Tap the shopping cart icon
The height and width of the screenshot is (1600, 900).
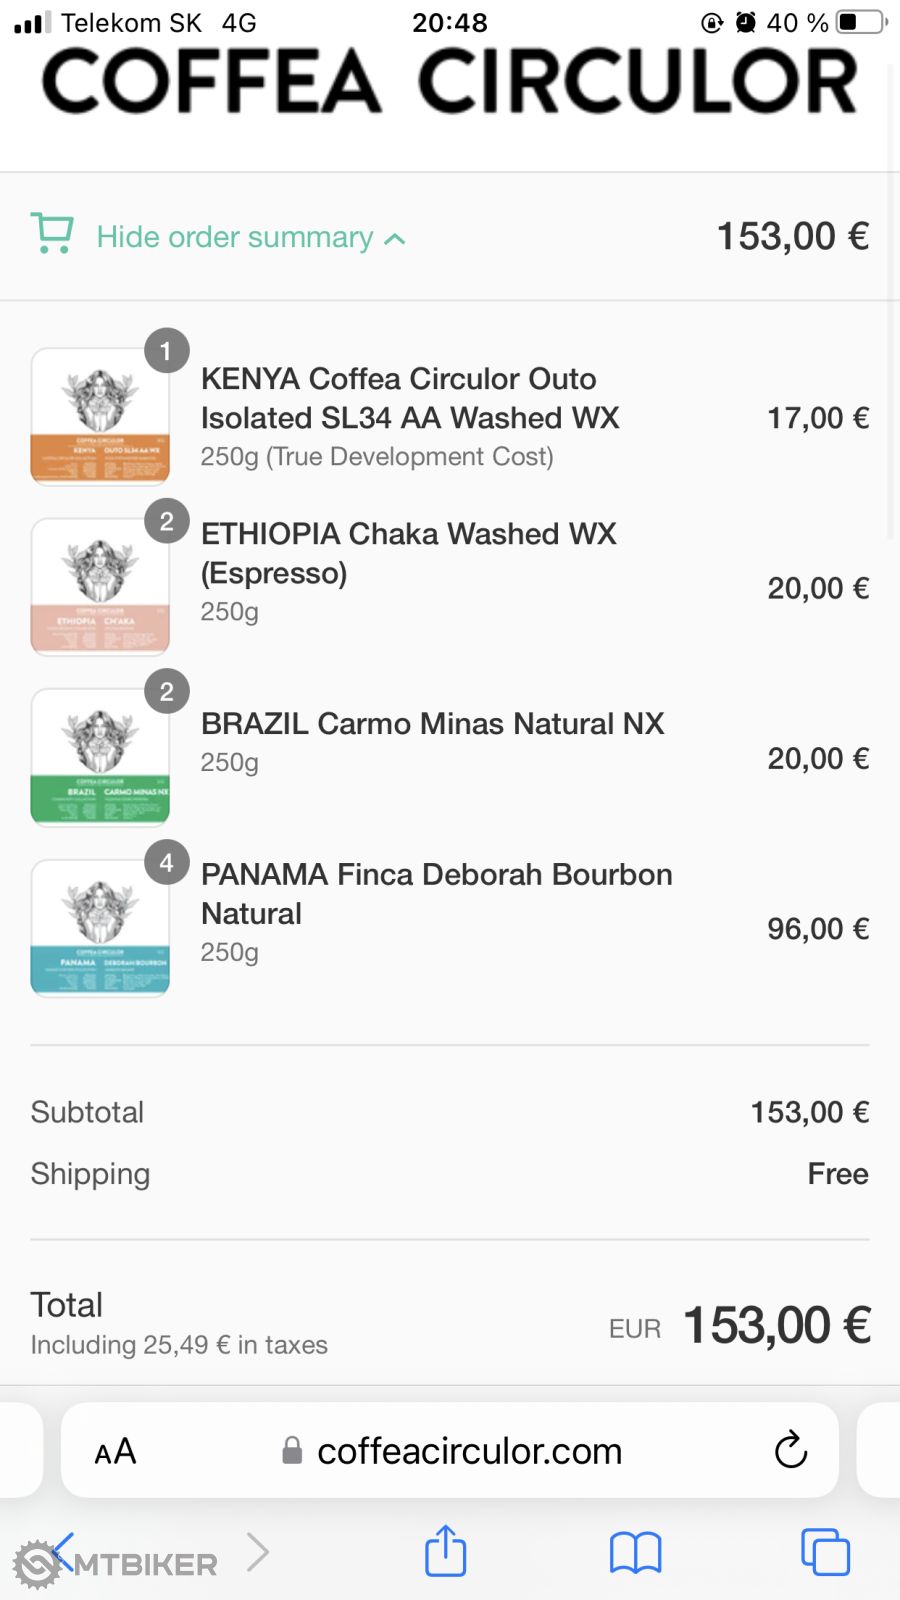(x=52, y=233)
